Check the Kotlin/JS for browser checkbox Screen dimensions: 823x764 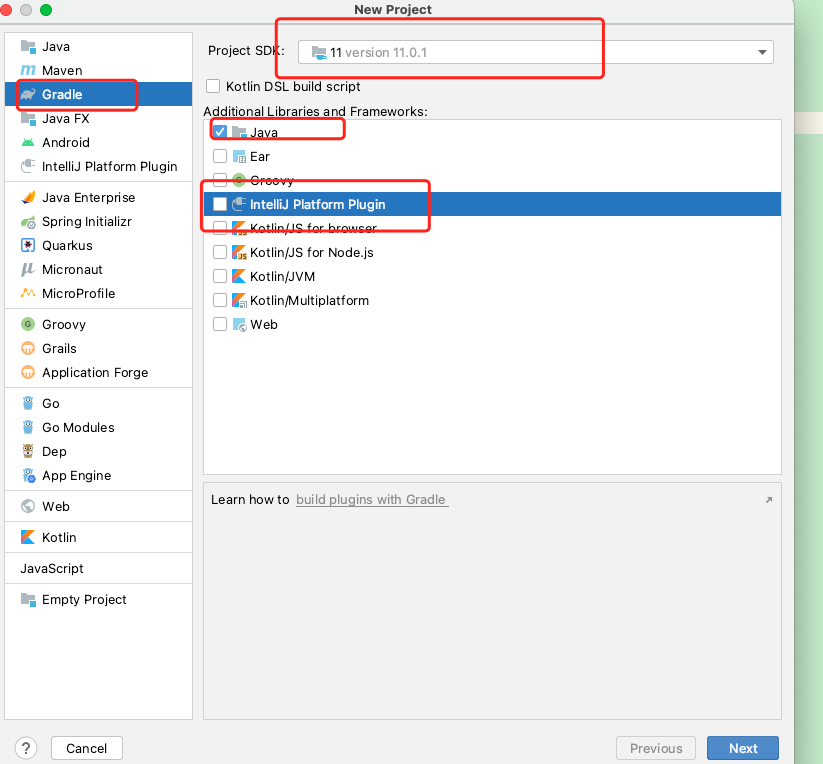point(220,228)
